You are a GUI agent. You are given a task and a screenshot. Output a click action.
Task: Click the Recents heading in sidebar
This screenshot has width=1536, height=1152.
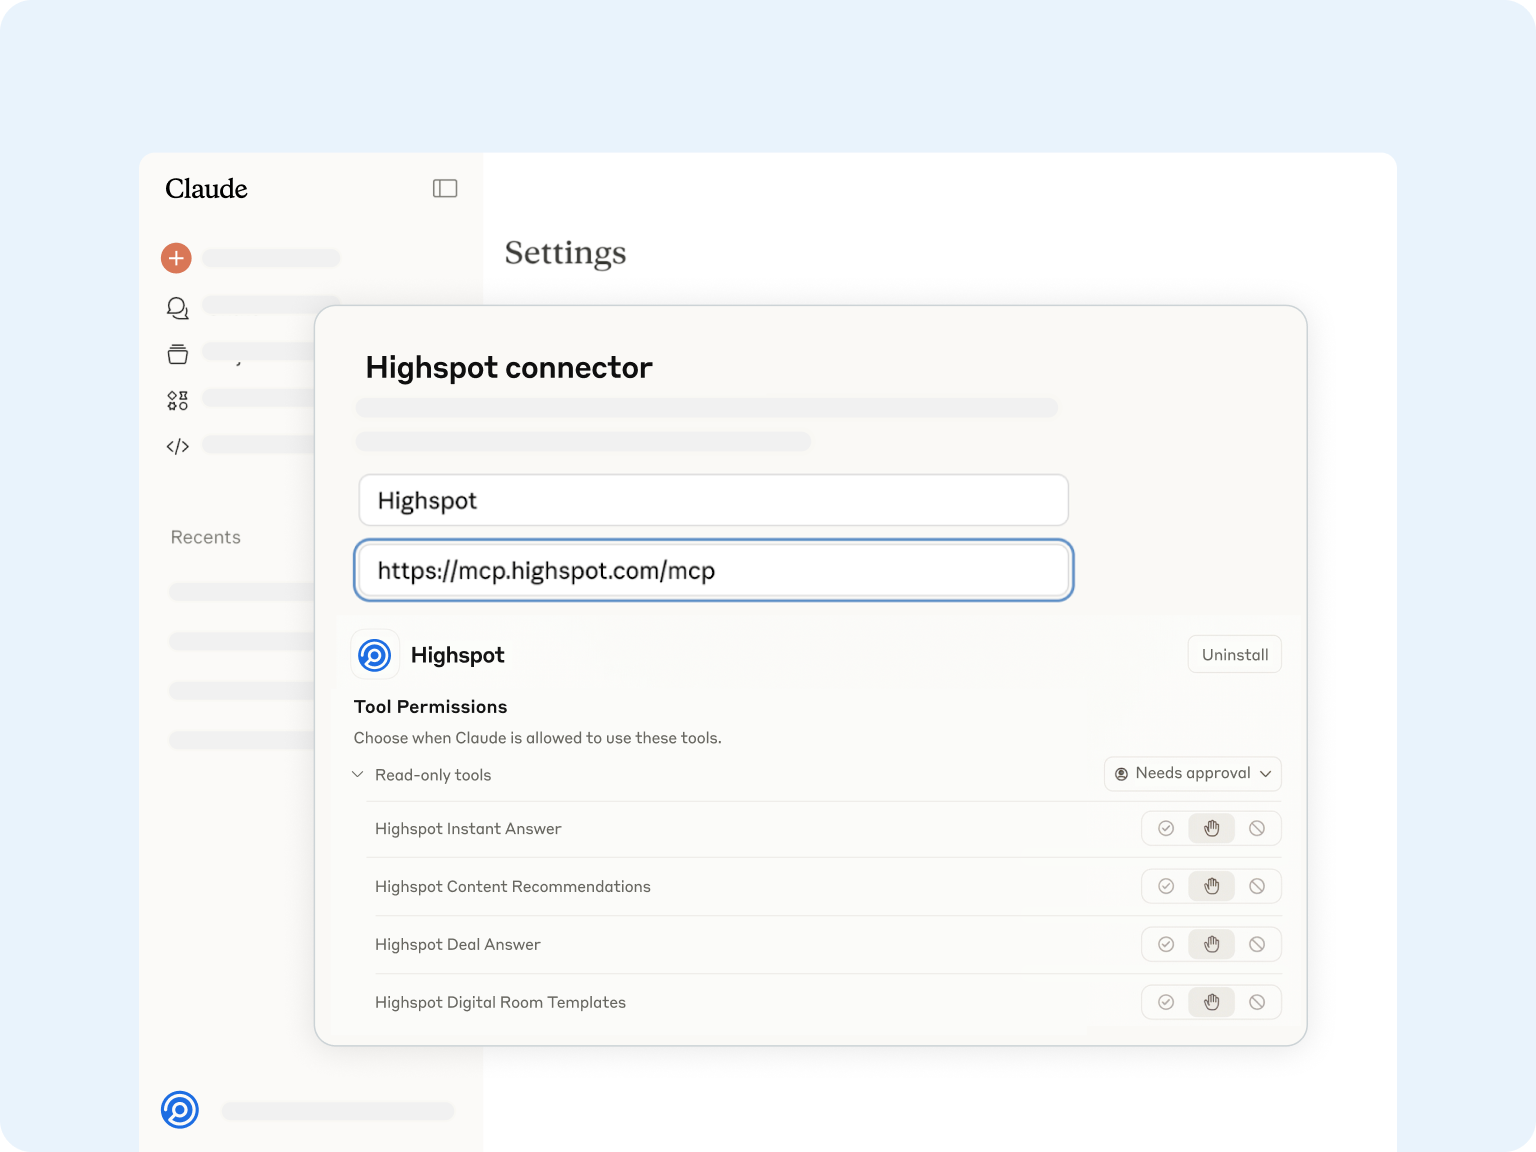tap(206, 537)
